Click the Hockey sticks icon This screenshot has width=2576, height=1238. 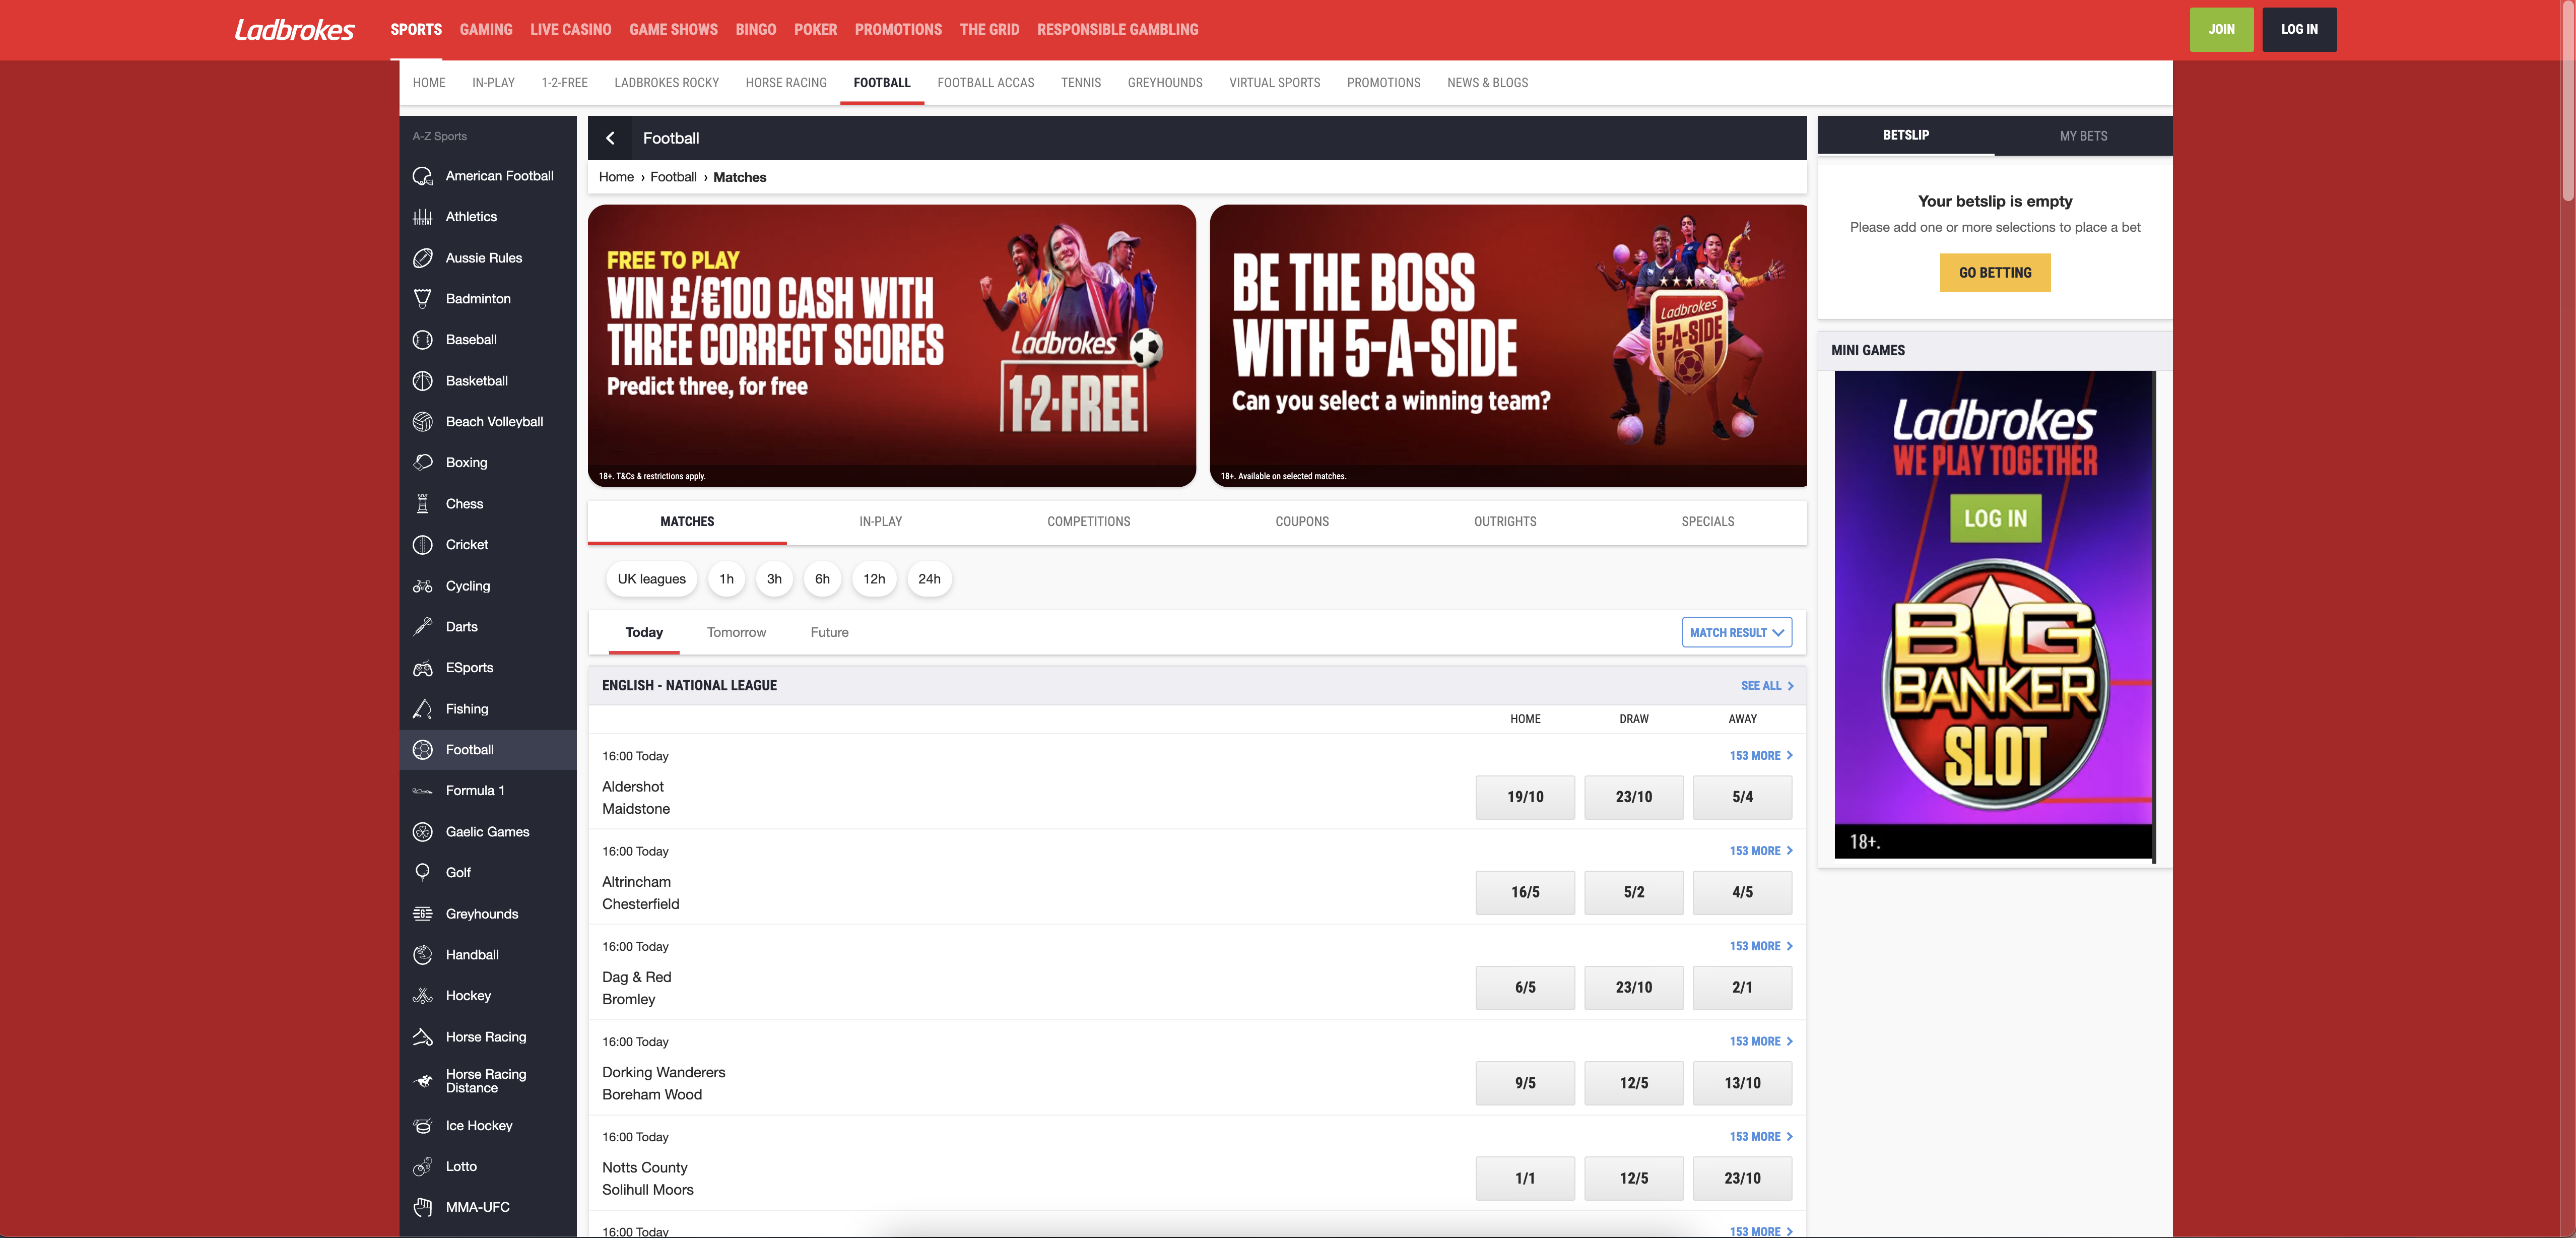pyautogui.click(x=423, y=996)
